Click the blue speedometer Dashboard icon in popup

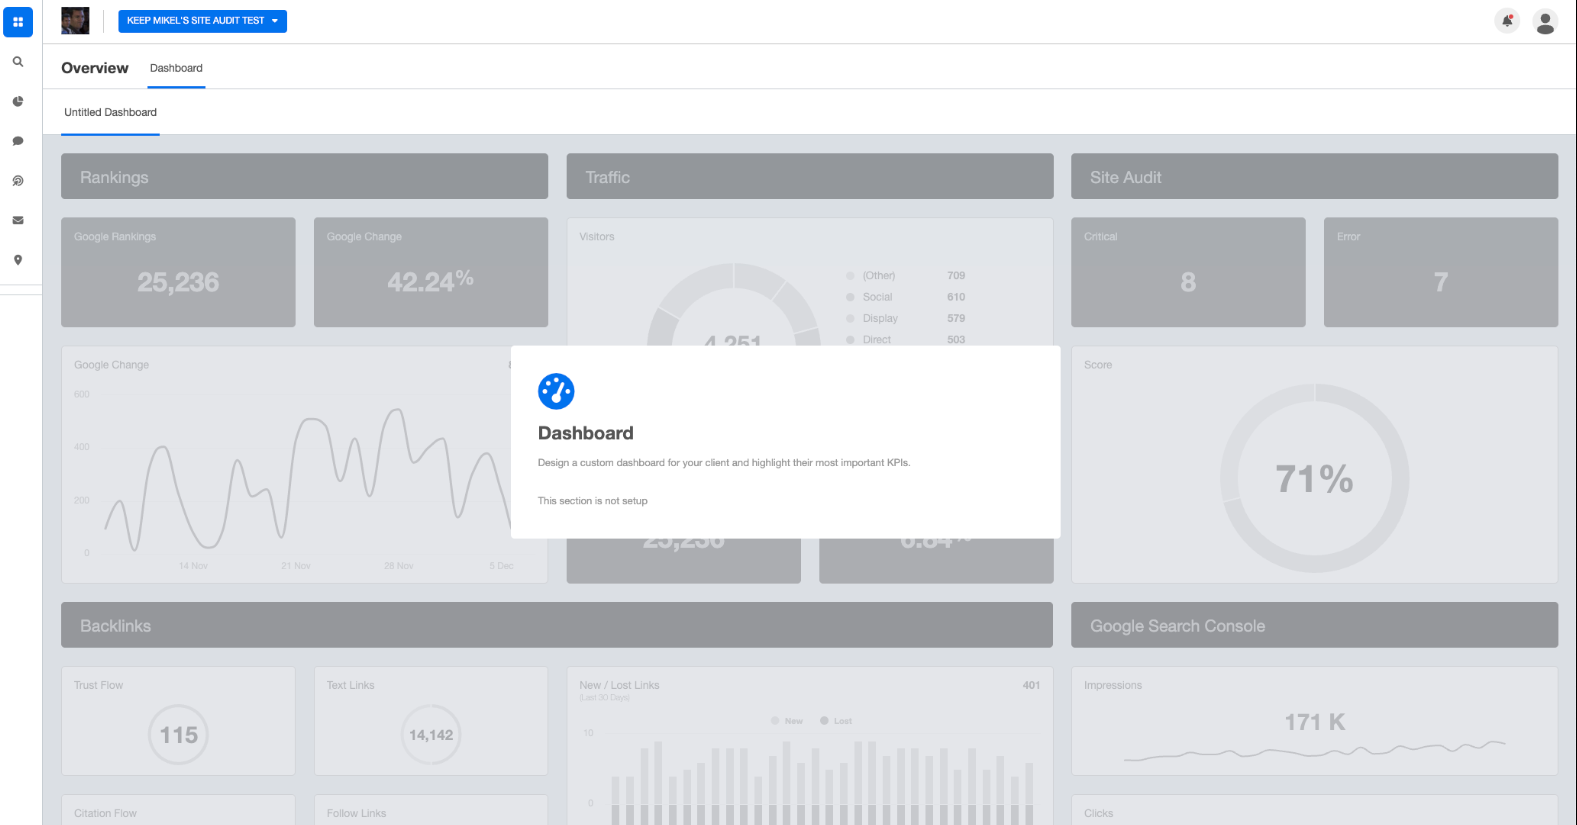point(556,392)
